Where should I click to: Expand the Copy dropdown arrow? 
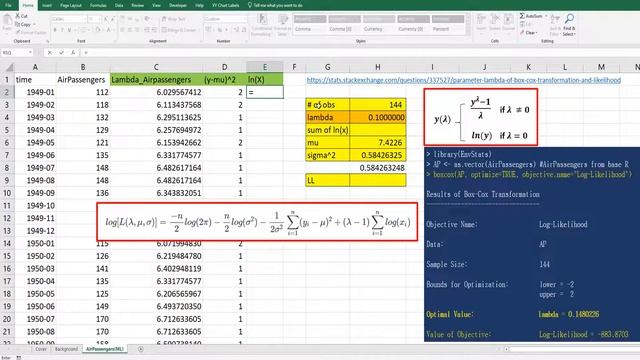(34, 24)
